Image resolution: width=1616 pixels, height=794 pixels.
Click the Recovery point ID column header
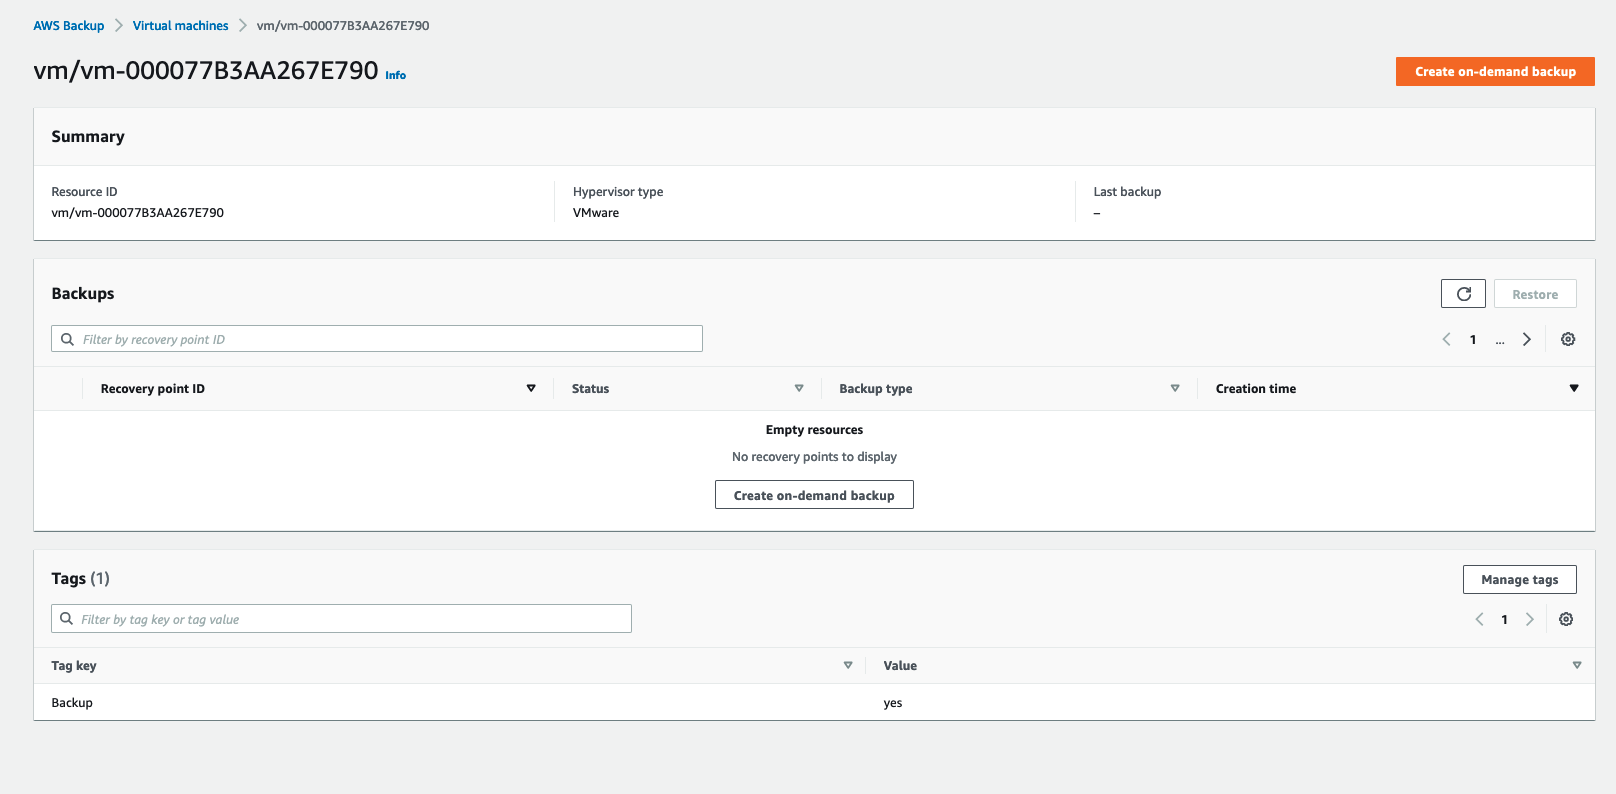[153, 389]
